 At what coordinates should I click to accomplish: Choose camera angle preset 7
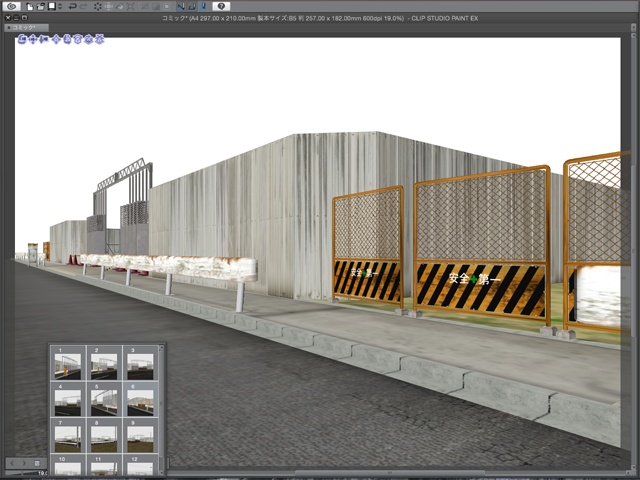68,436
